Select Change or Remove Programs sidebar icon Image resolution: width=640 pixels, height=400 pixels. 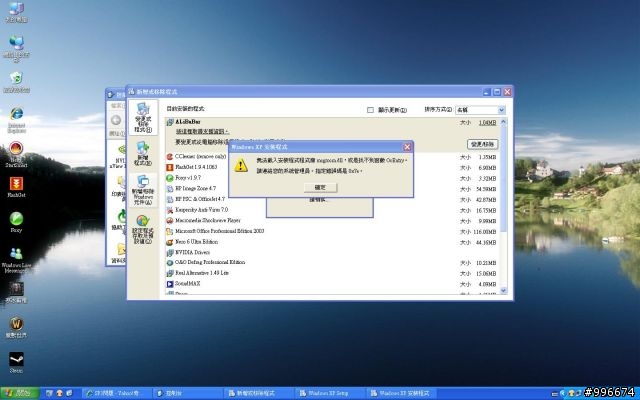click(x=143, y=118)
